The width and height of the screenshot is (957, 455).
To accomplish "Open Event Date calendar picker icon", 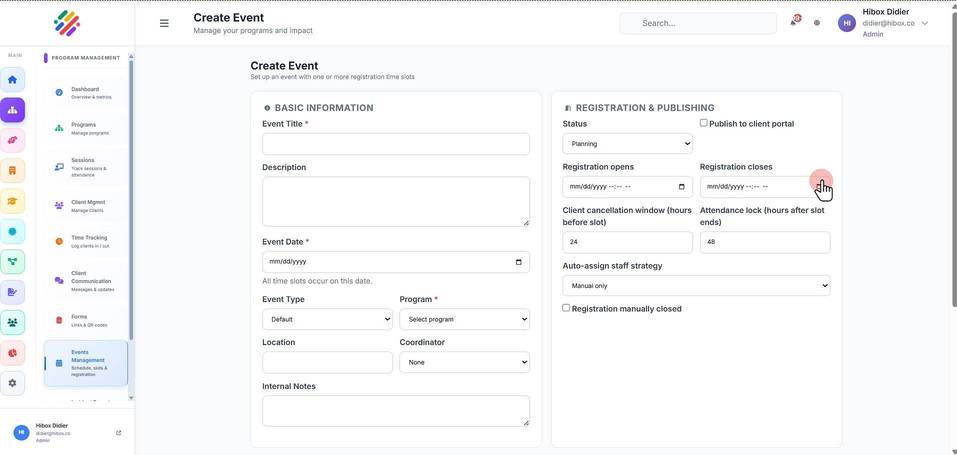I will click(x=519, y=262).
